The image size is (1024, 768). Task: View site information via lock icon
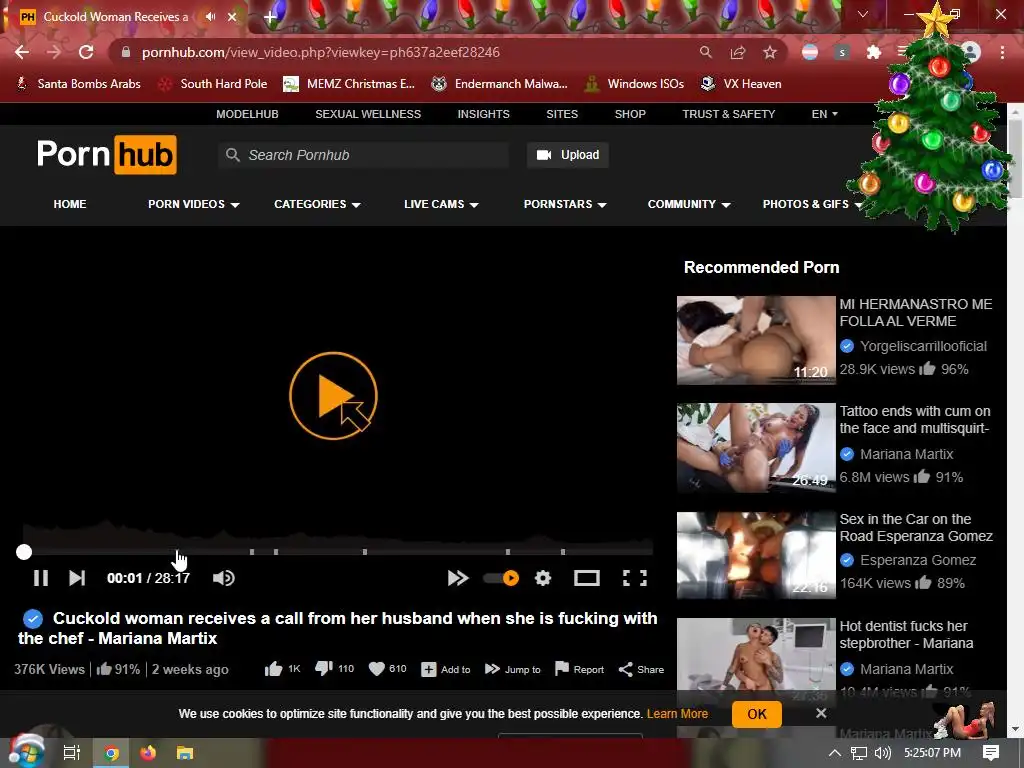tap(126, 52)
